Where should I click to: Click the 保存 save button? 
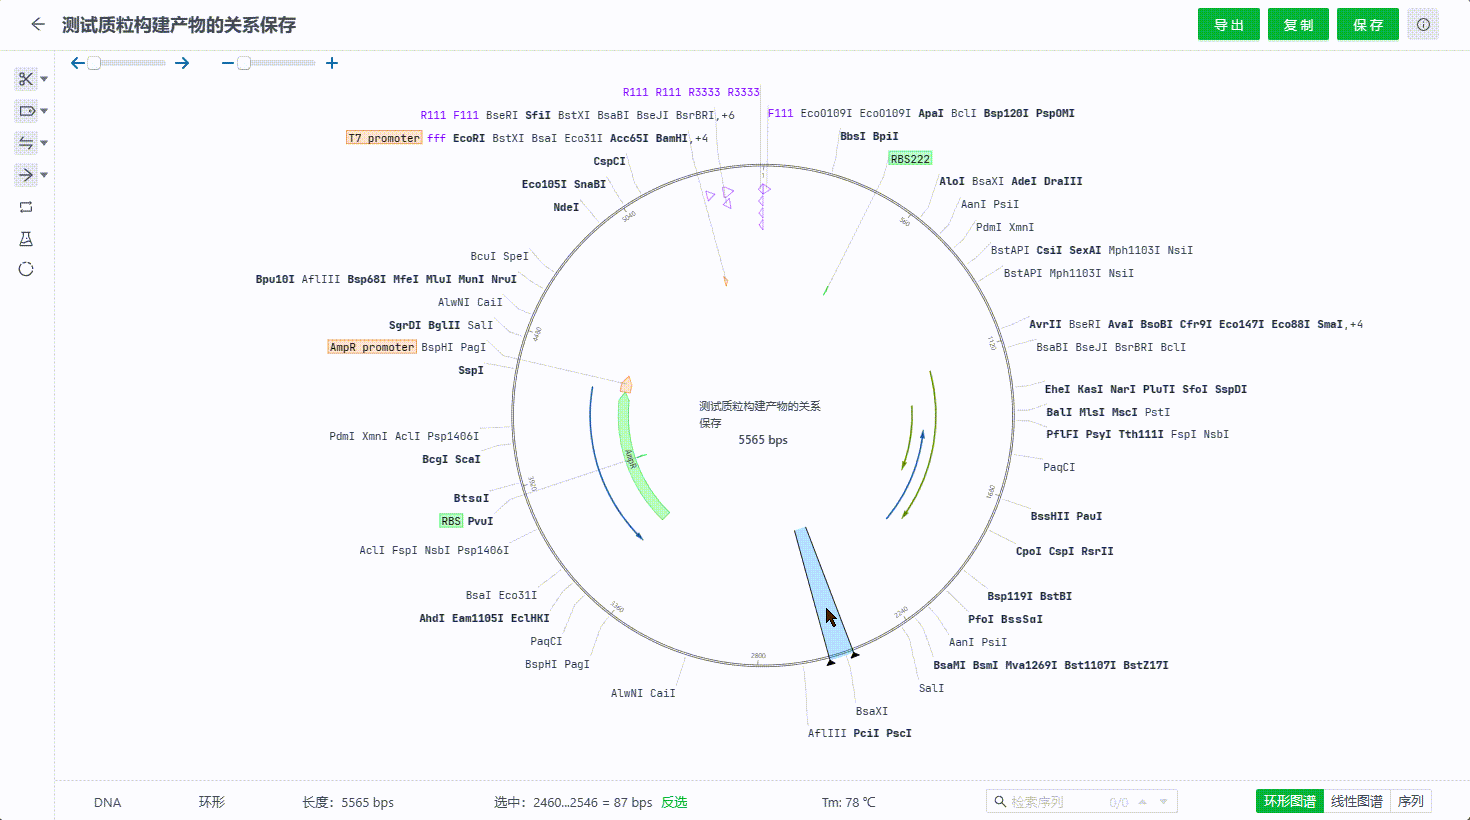click(x=1367, y=25)
